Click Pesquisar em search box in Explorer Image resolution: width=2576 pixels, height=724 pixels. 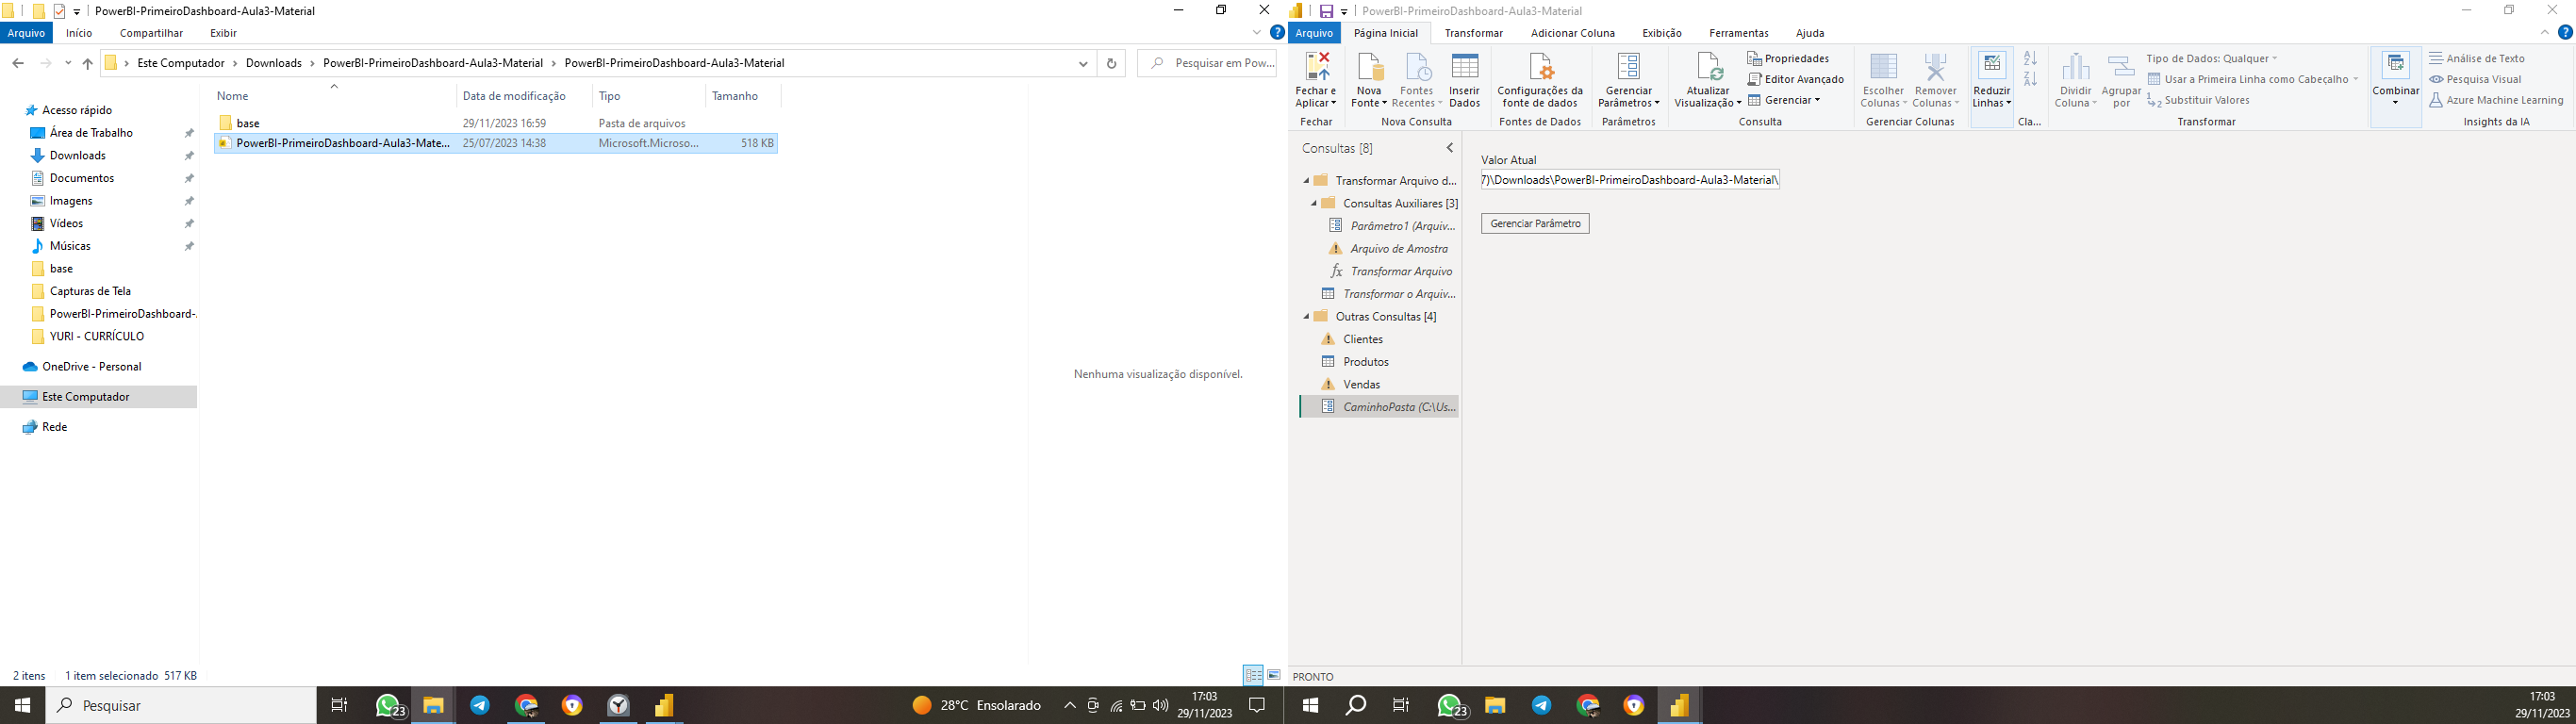click(1207, 63)
